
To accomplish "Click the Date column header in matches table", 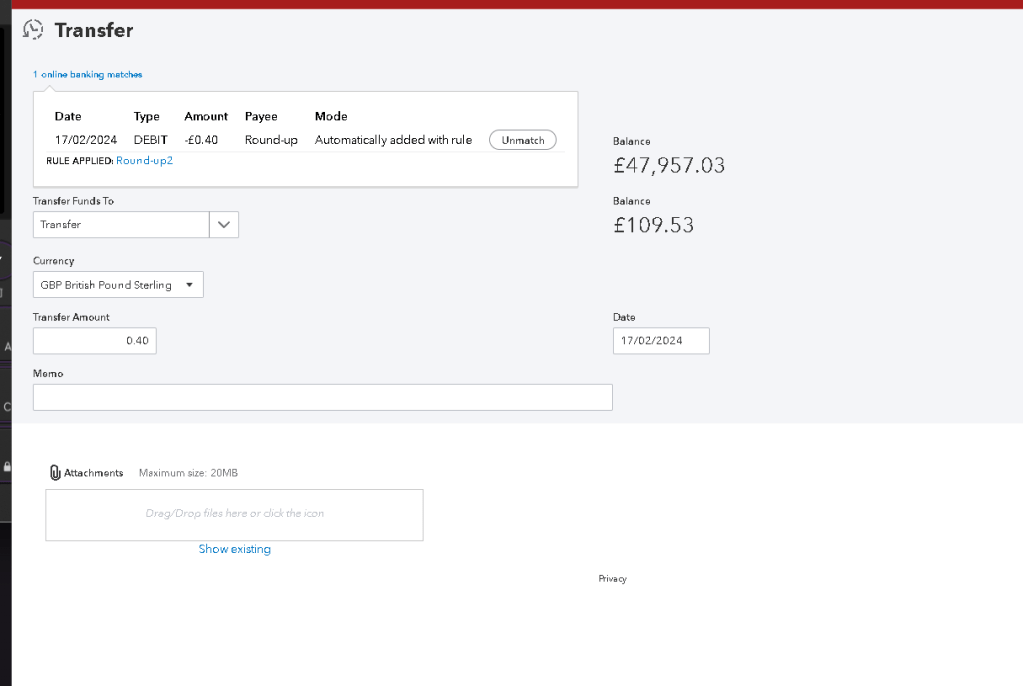I will tap(68, 116).
